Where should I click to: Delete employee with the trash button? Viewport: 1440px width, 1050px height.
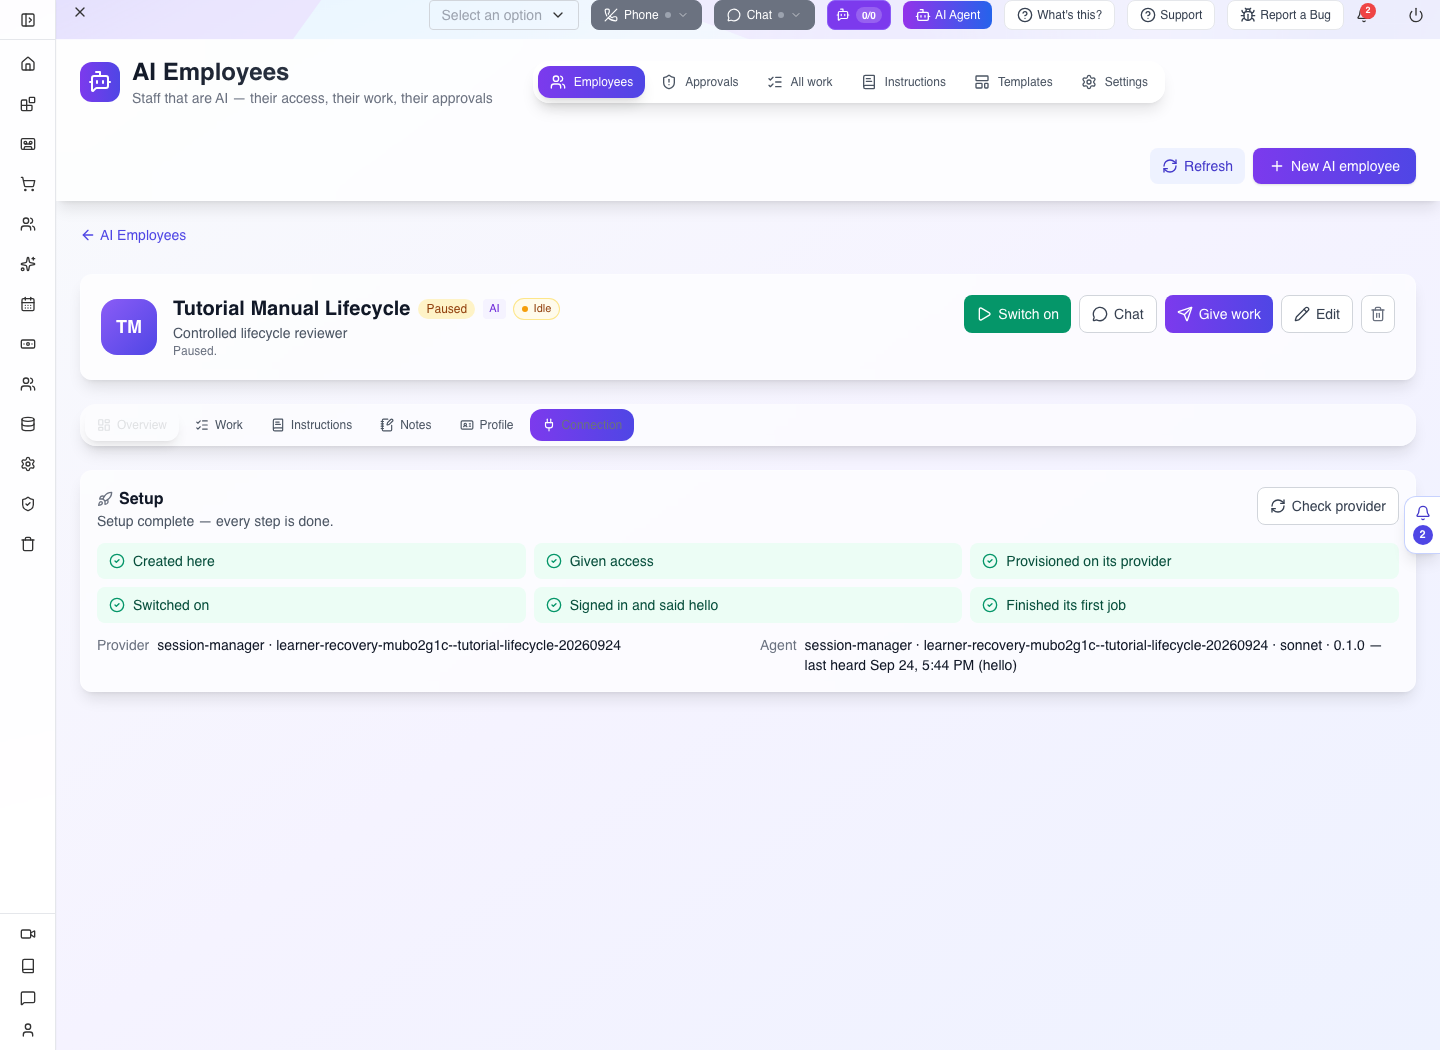[x=1378, y=314]
